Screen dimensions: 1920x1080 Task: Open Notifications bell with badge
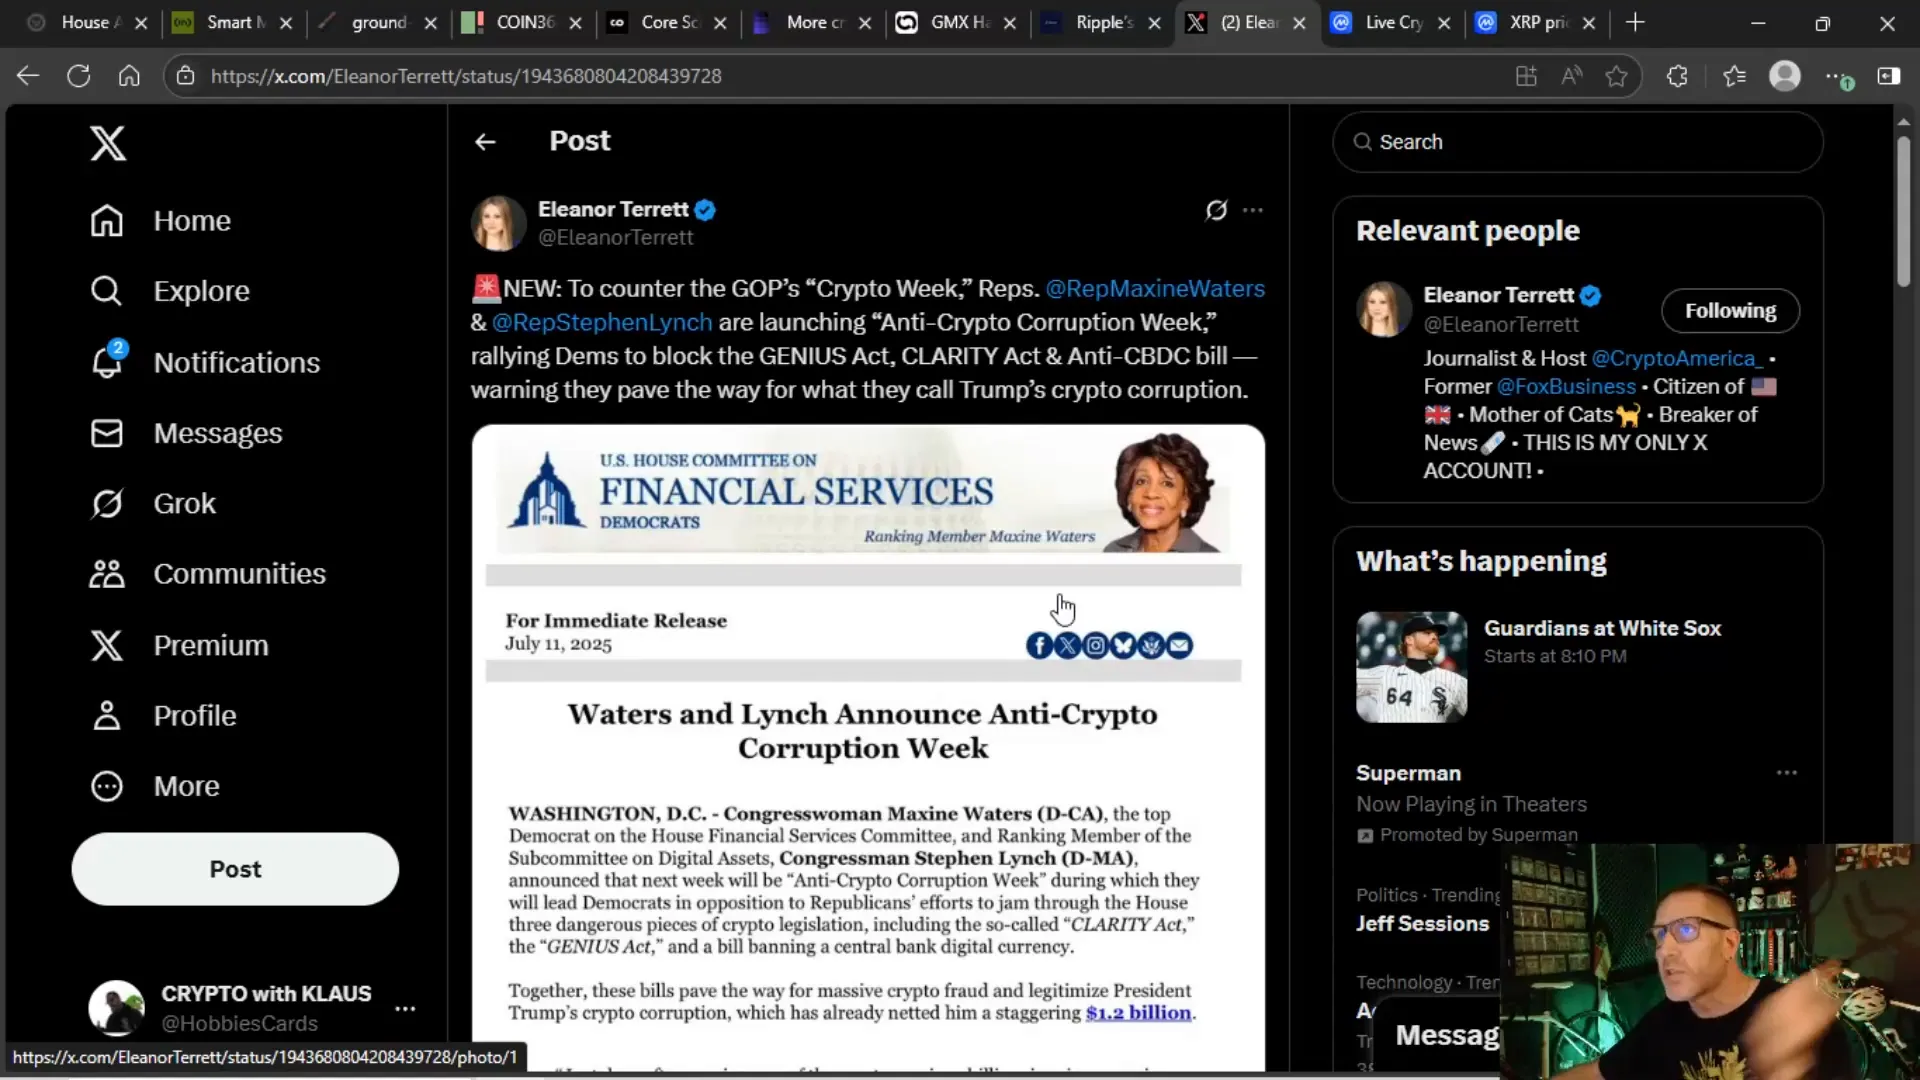coord(108,361)
